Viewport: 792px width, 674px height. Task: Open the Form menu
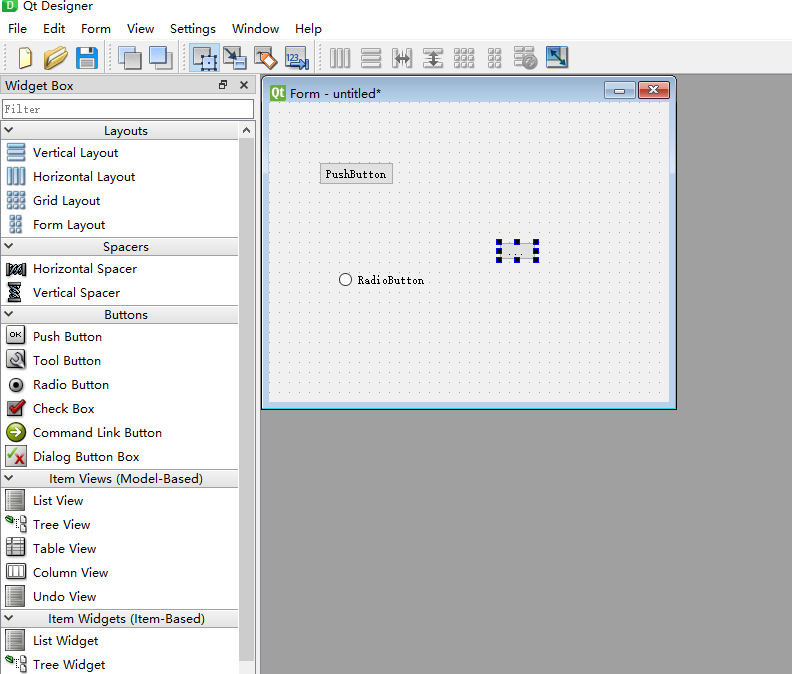[96, 28]
